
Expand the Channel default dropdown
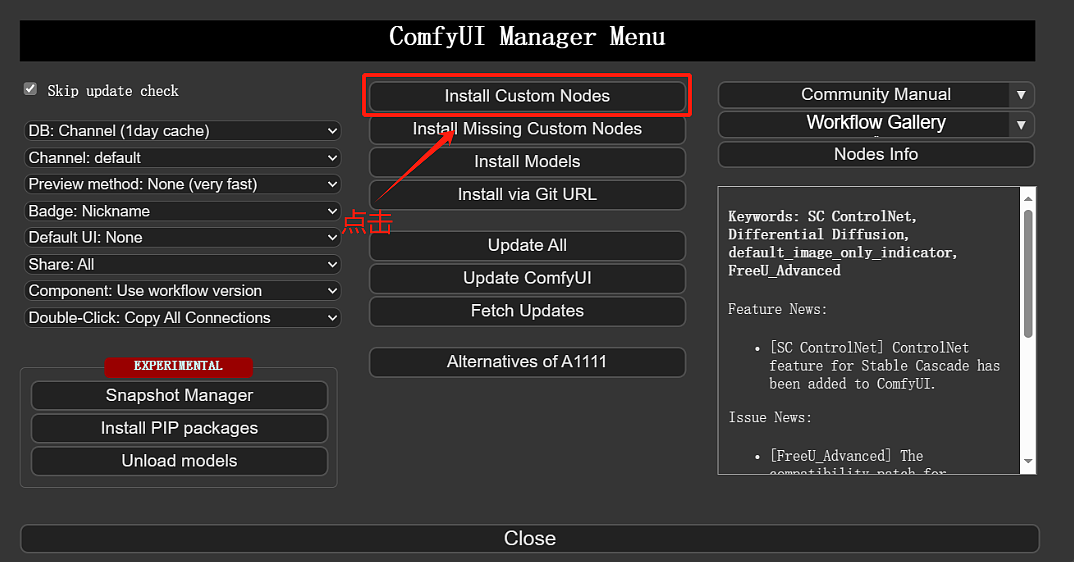182,158
